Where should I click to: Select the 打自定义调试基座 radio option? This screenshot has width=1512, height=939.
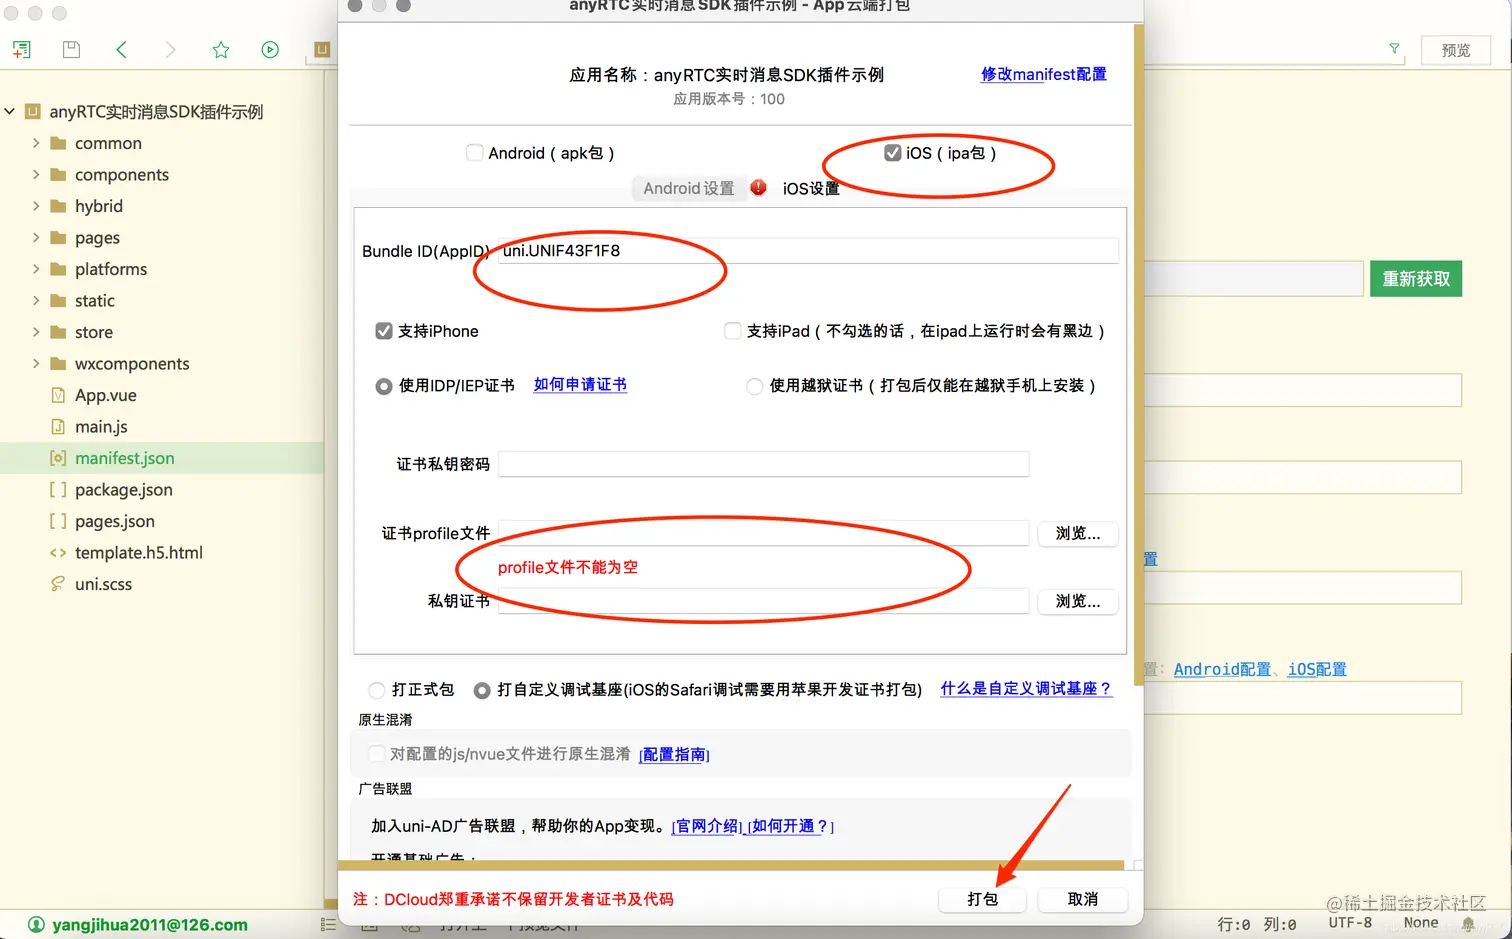click(x=482, y=690)
